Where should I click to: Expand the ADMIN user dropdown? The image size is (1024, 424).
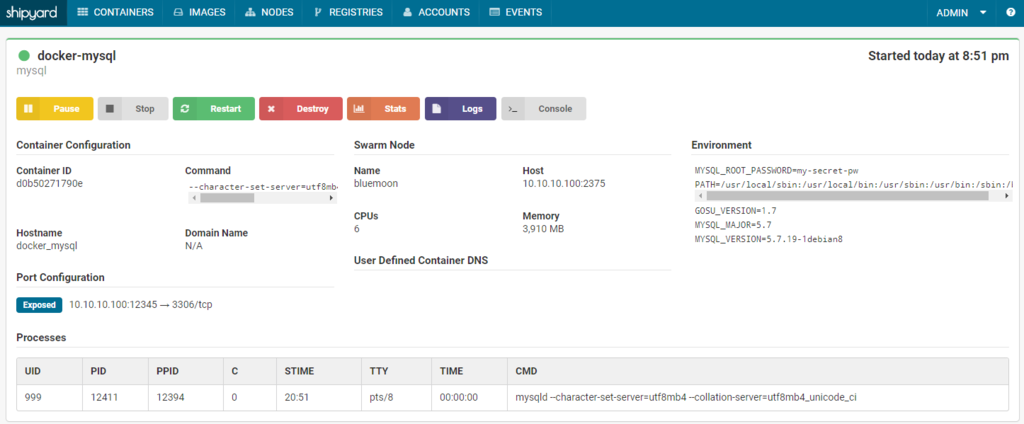pyautogui.click(x=961, y=12)
